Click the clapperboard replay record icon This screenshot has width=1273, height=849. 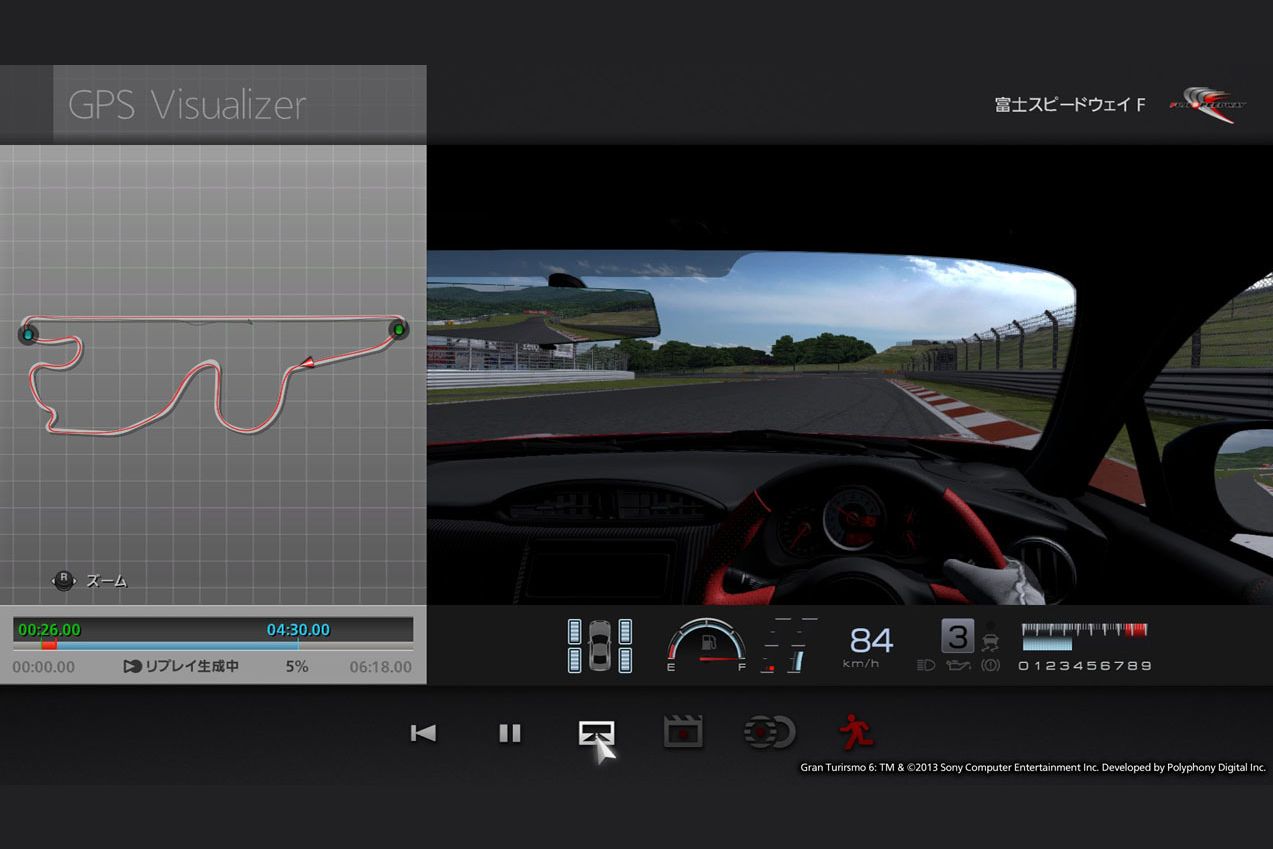coord(683,732)
